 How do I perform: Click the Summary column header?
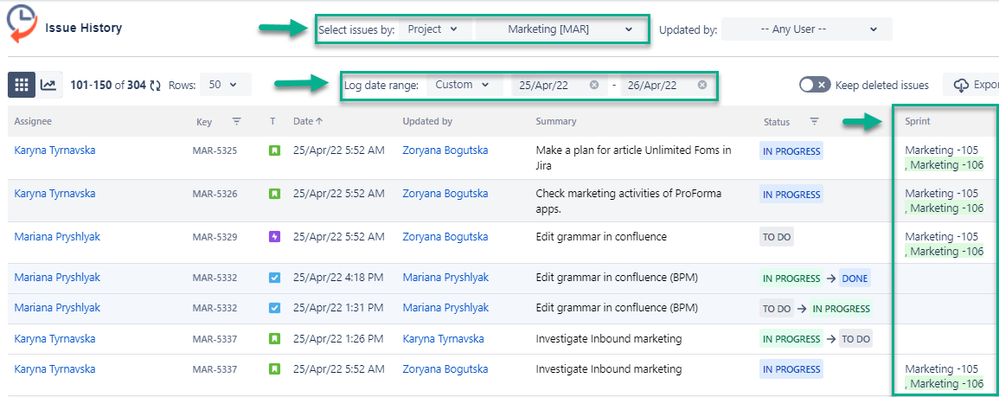pyautogui.click(x=556, y=121)
